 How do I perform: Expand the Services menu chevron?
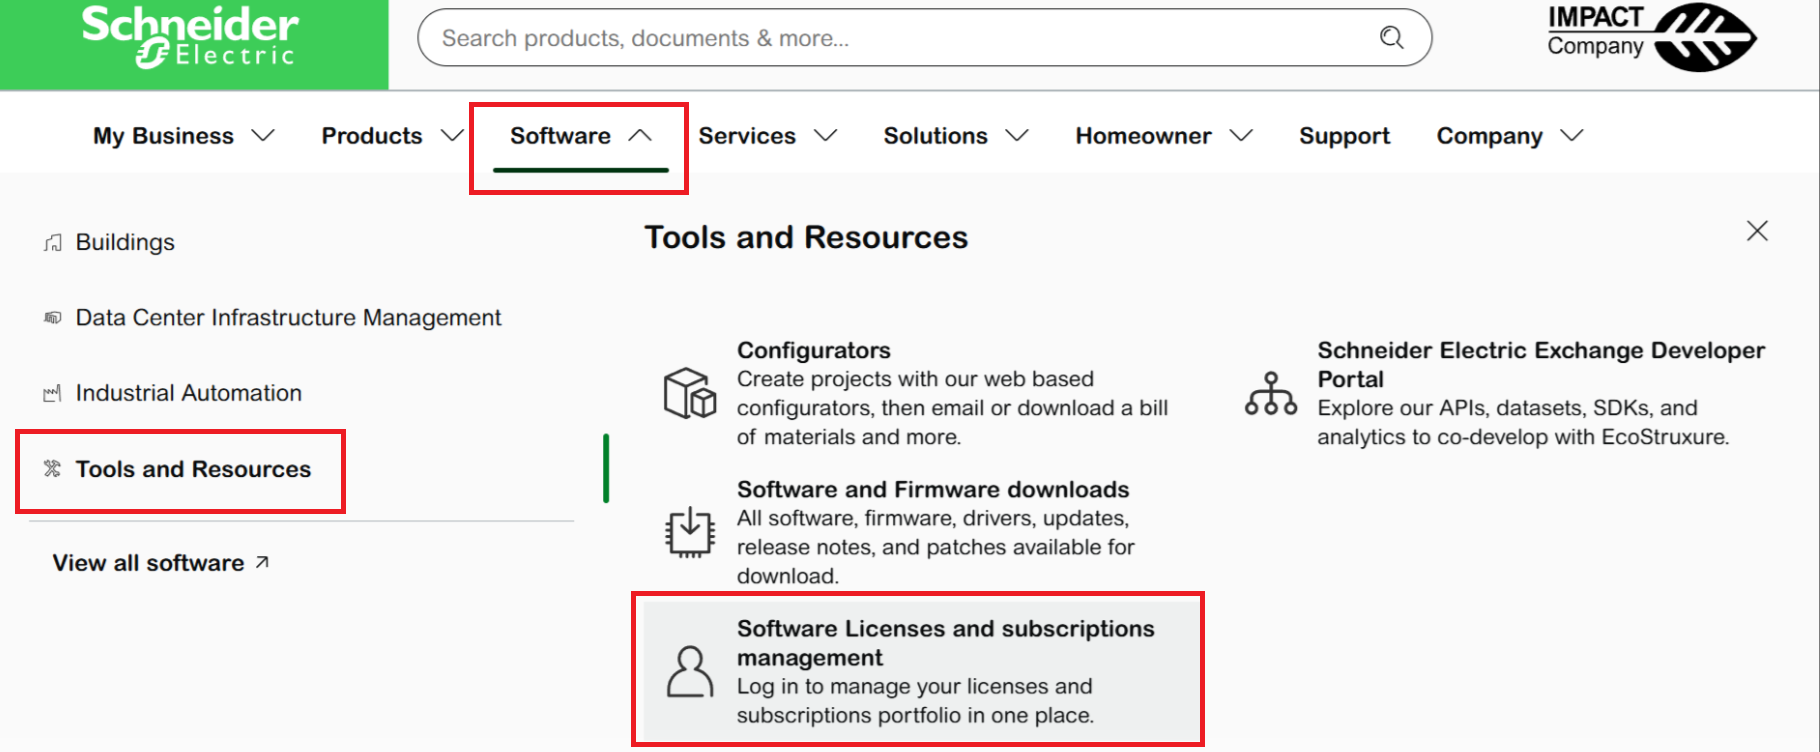point(826,135)
